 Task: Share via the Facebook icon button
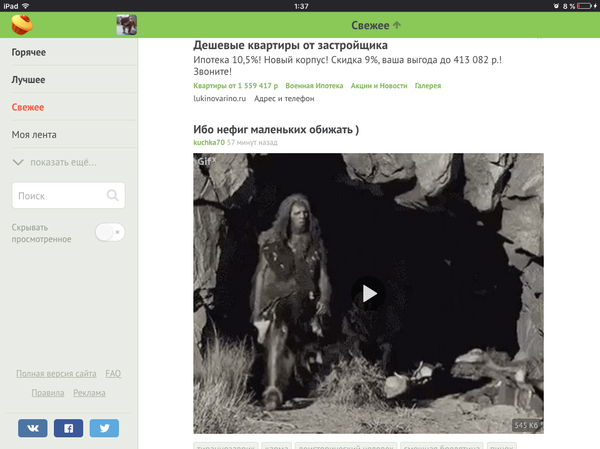(x=68, y=428)
